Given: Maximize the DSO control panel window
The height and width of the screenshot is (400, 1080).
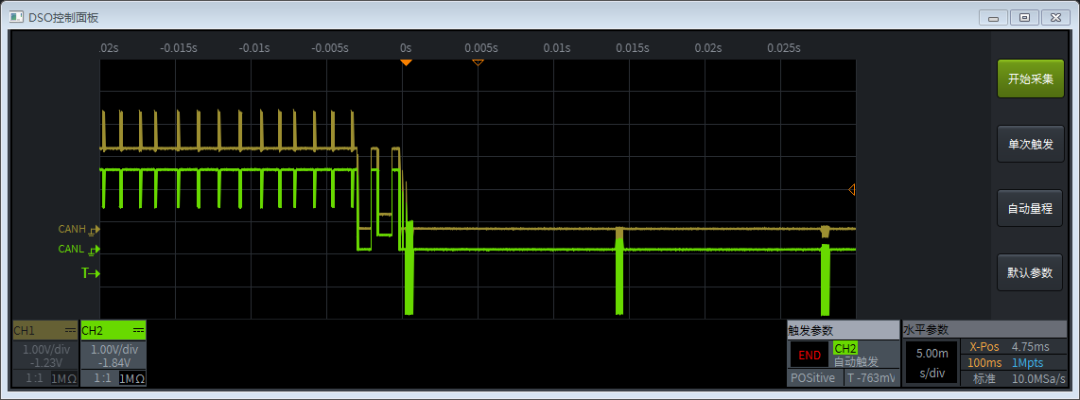Looking at the screenshot, I should [1025, 18].
